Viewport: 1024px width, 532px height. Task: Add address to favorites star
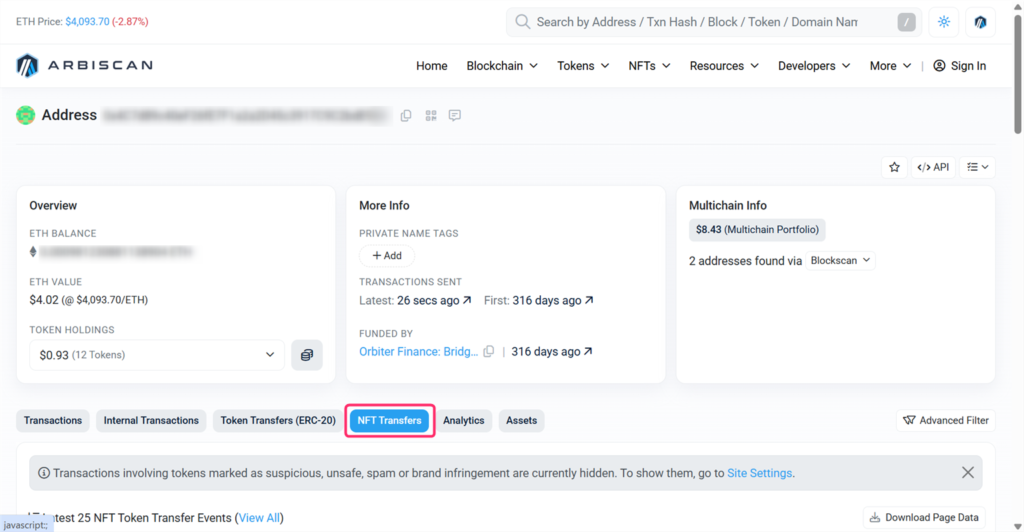(894, 167)
